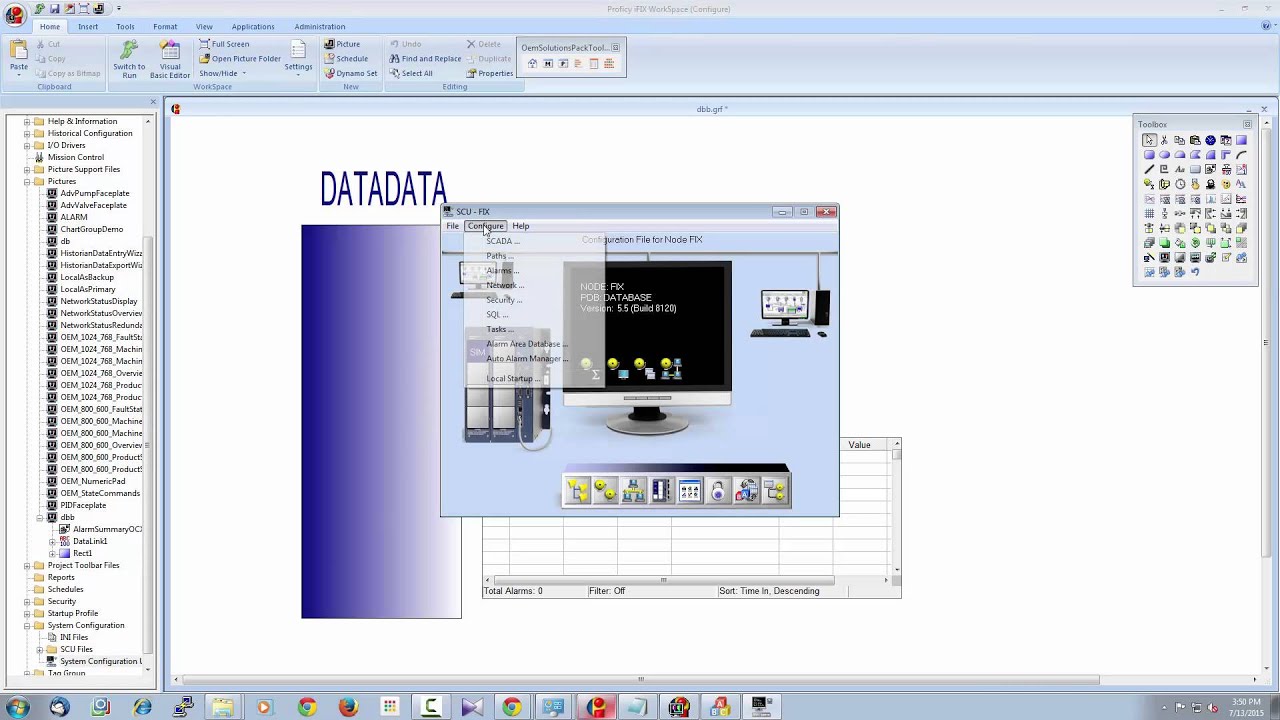Screen dimensions: 1280x720
Task: Open Internet Explorer from the taskbar
Action: pyautogui.click(x=142, y=707)
